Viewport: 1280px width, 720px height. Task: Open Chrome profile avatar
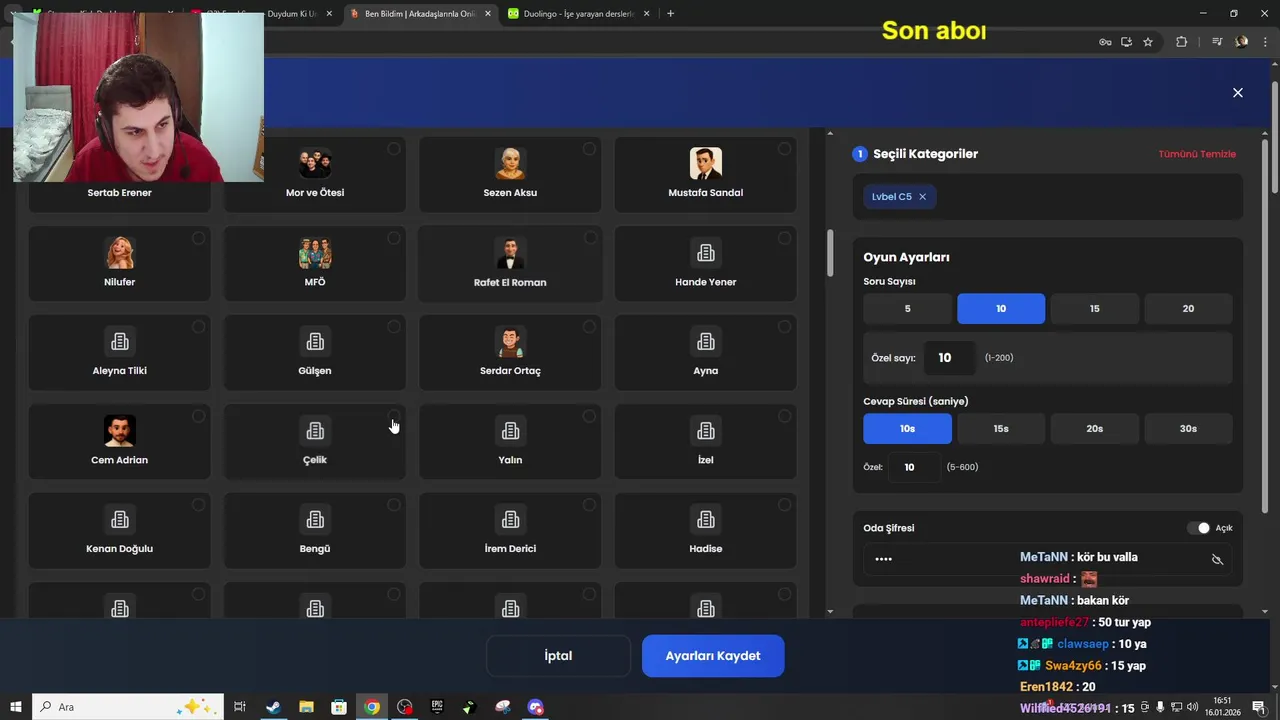1242,42
